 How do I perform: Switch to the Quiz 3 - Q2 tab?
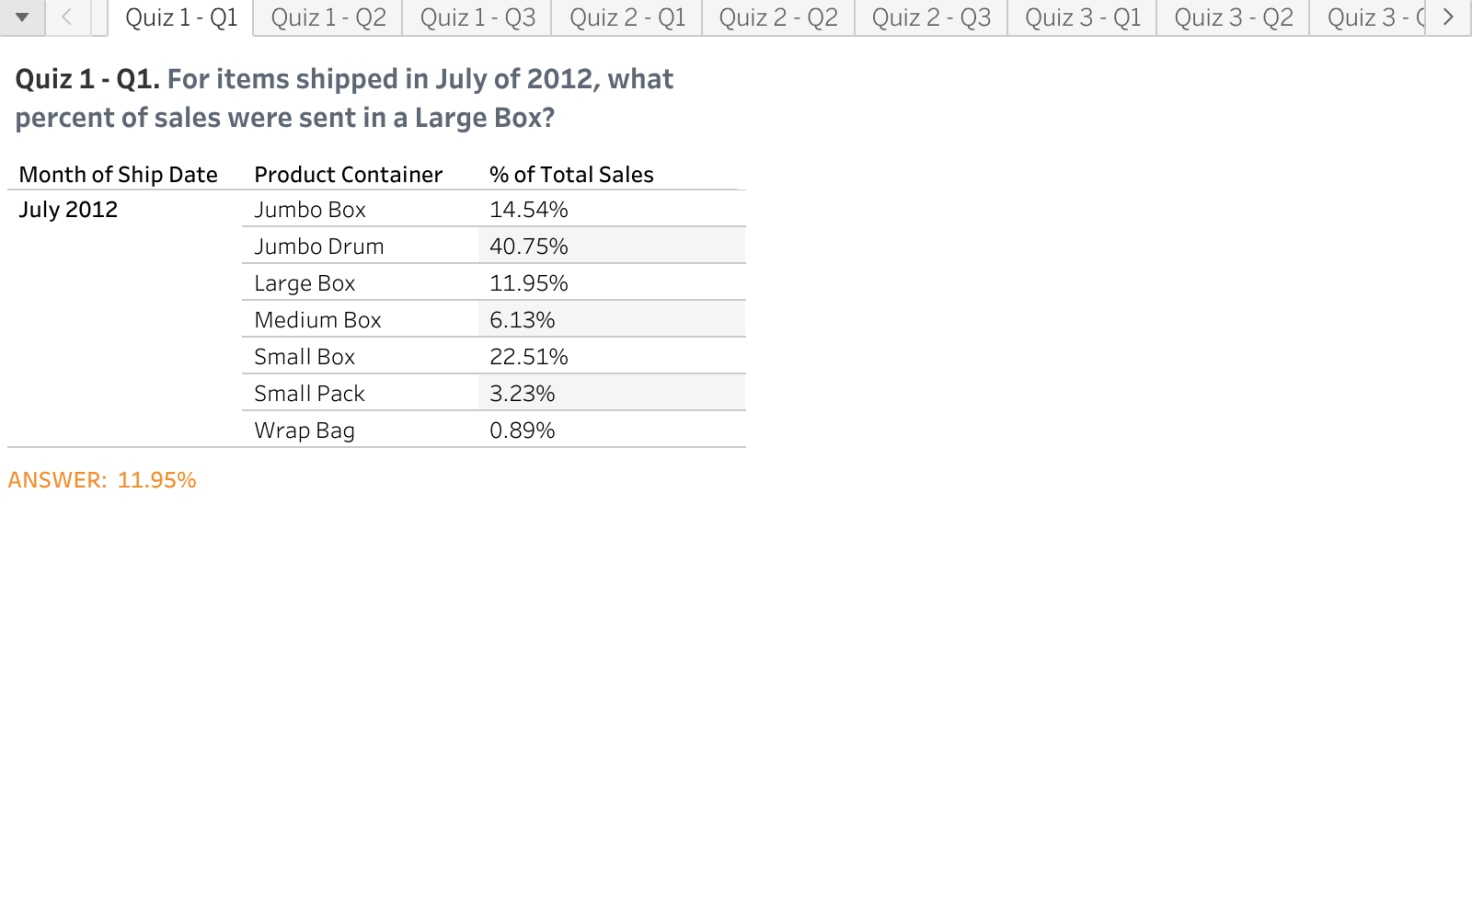pyautogui.click(x=1233, y=18)
